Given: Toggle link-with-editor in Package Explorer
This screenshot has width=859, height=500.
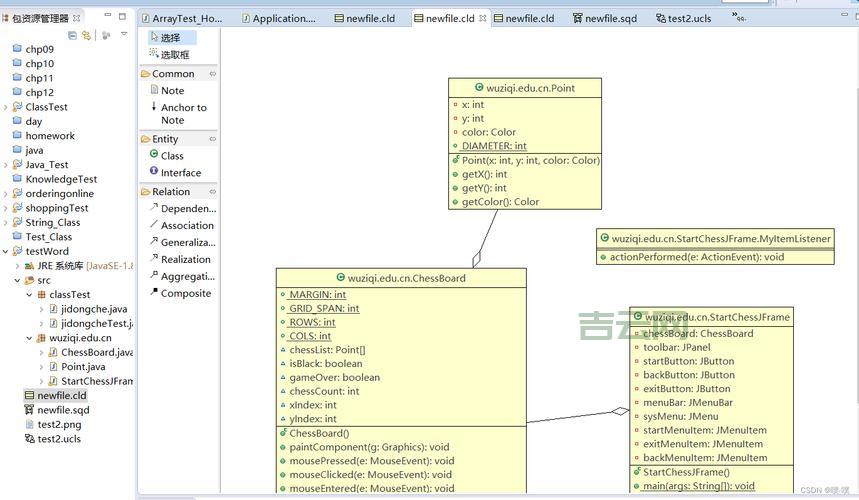Looking at the screenshot, I should click(x=87, y=35).
